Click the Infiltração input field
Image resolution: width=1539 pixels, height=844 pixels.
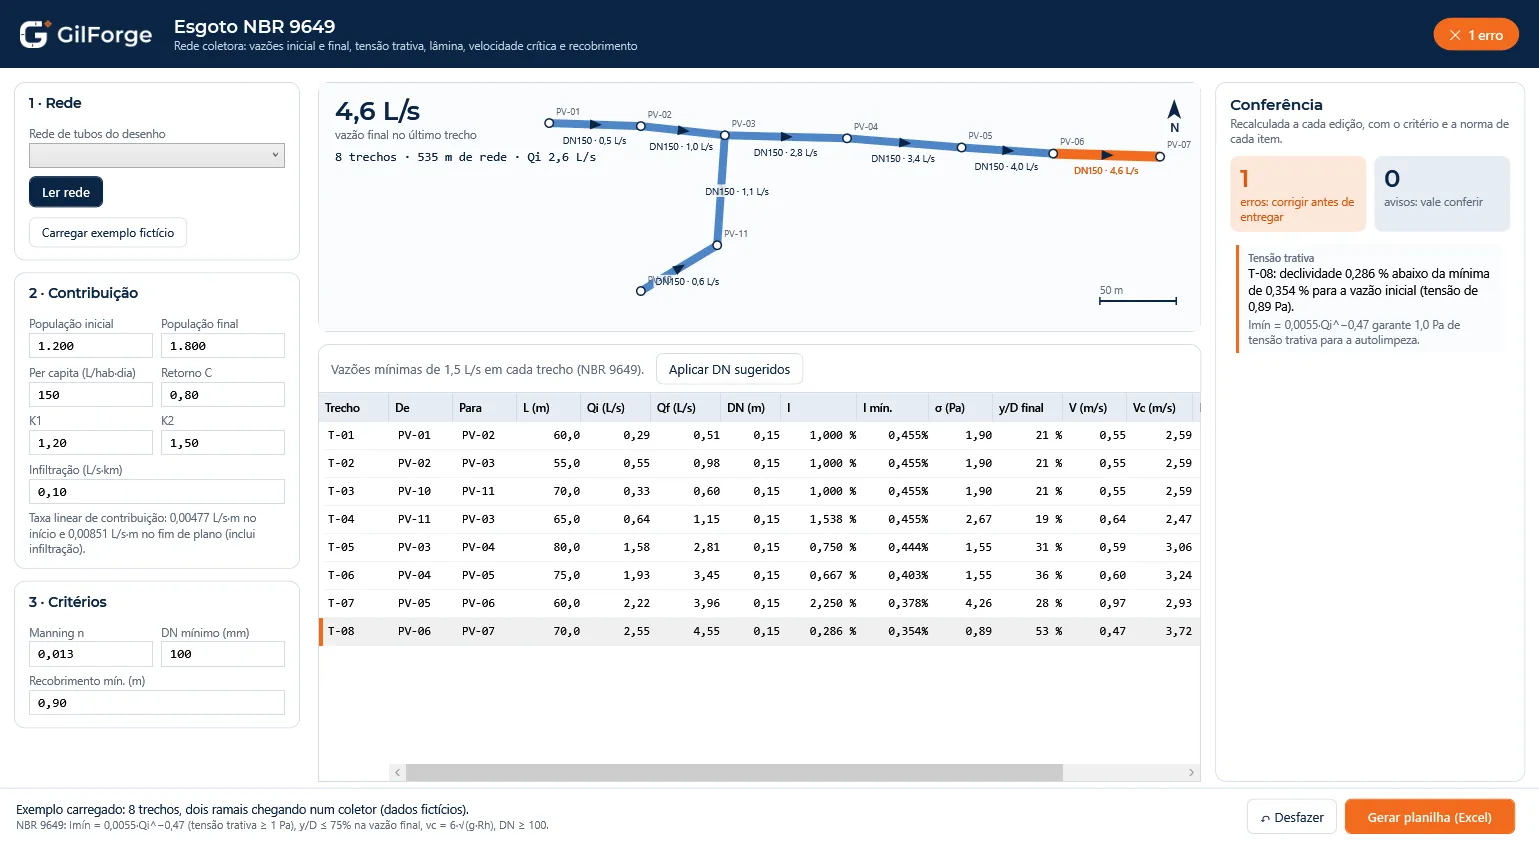(x=157, y=492)
